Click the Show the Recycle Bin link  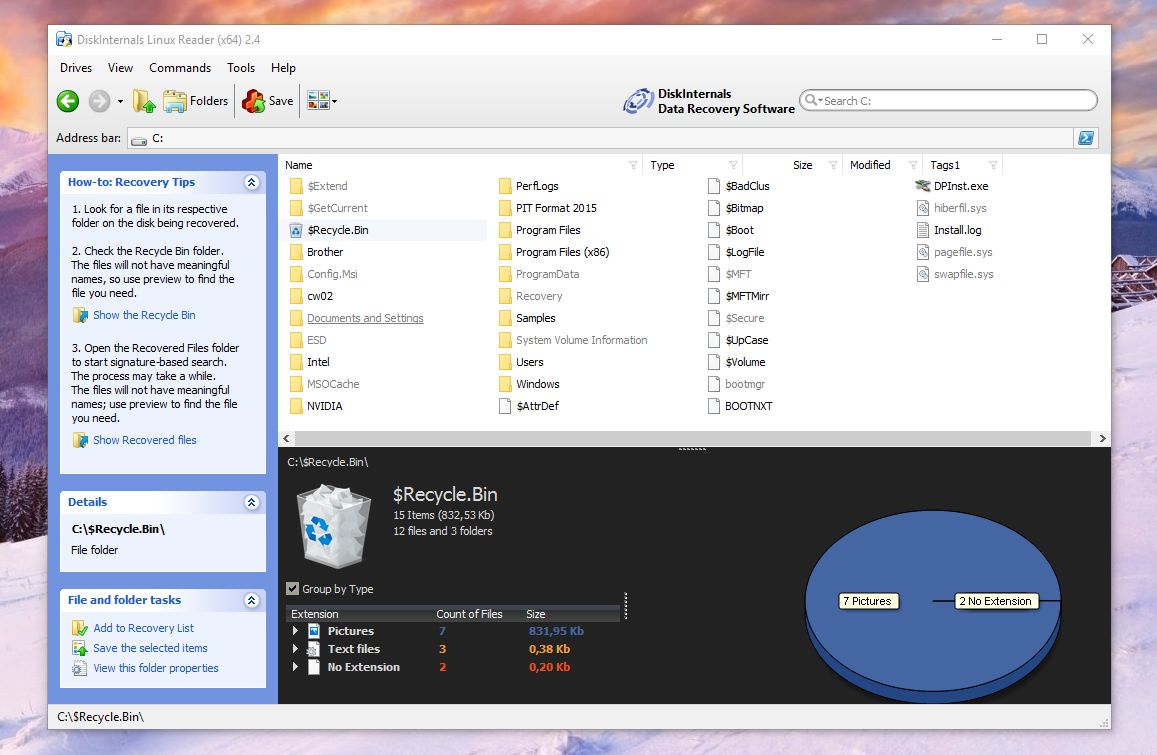tap(144, 315)
